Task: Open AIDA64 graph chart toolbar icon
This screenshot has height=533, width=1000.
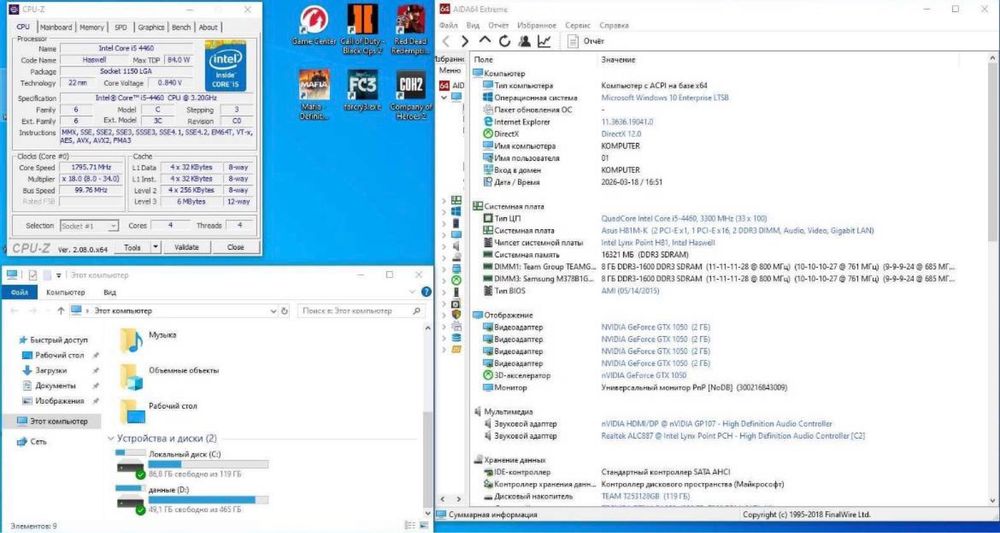Action: [544, 41]
